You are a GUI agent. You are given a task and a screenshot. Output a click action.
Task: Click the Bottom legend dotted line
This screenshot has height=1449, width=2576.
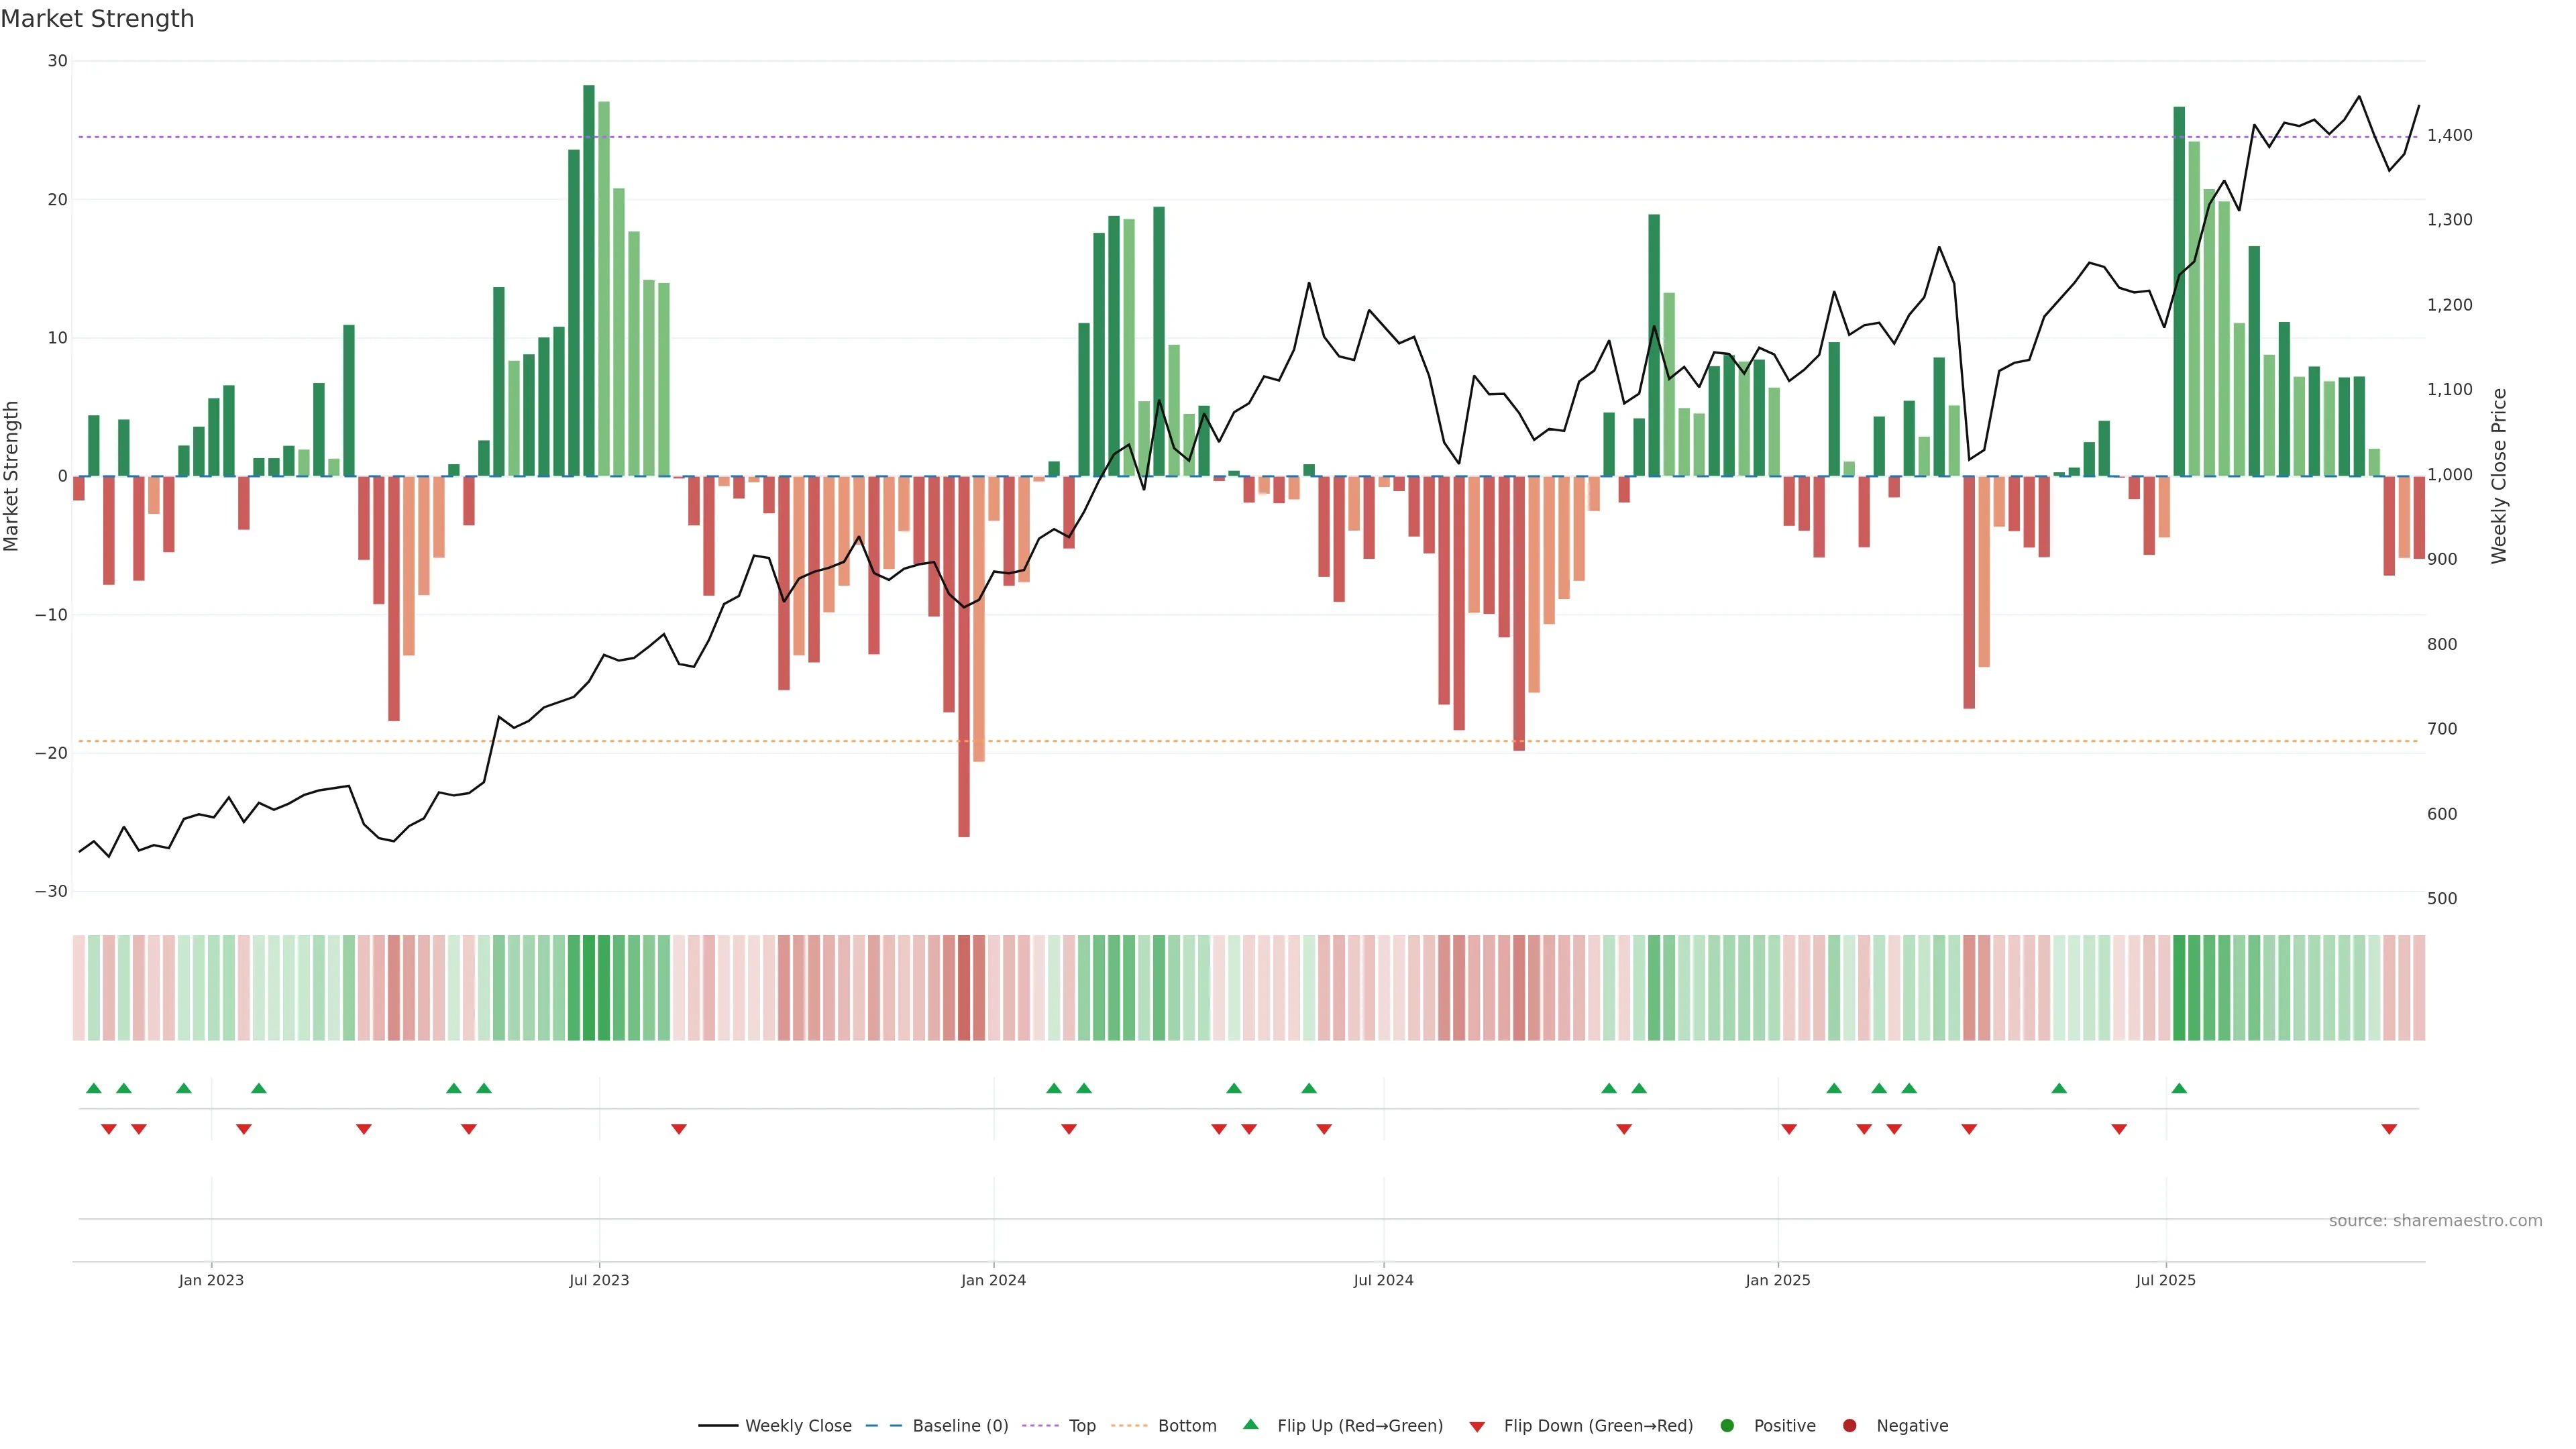click(x=1129, y=1426)
